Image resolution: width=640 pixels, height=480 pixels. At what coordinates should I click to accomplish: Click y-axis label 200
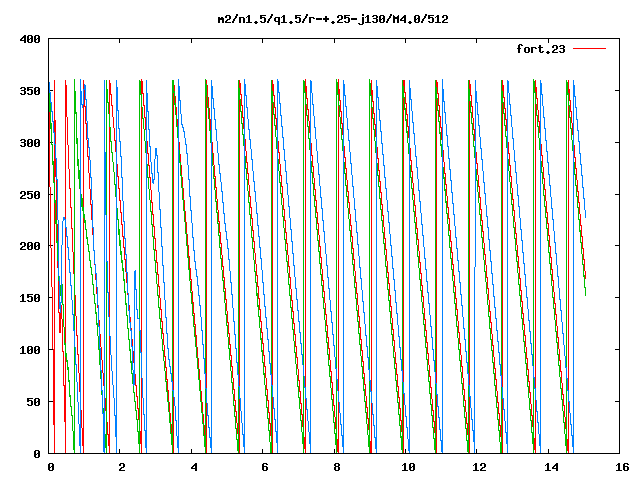tap(30, 246)
